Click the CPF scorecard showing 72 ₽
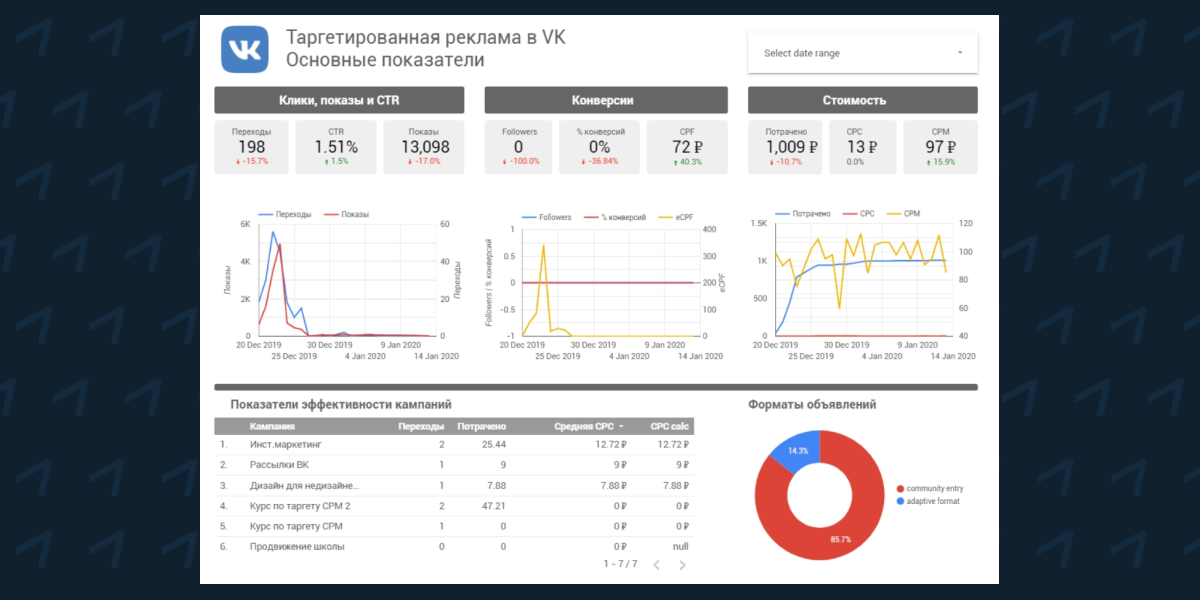 click(687, 147)
